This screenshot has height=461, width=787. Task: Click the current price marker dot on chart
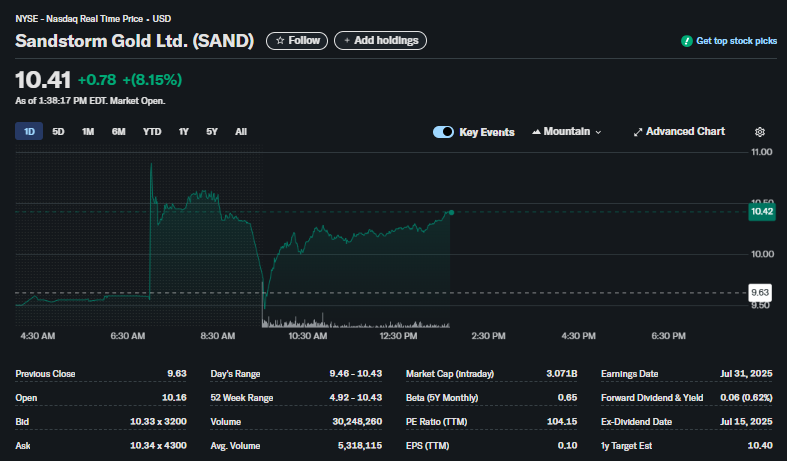(451, 212)
